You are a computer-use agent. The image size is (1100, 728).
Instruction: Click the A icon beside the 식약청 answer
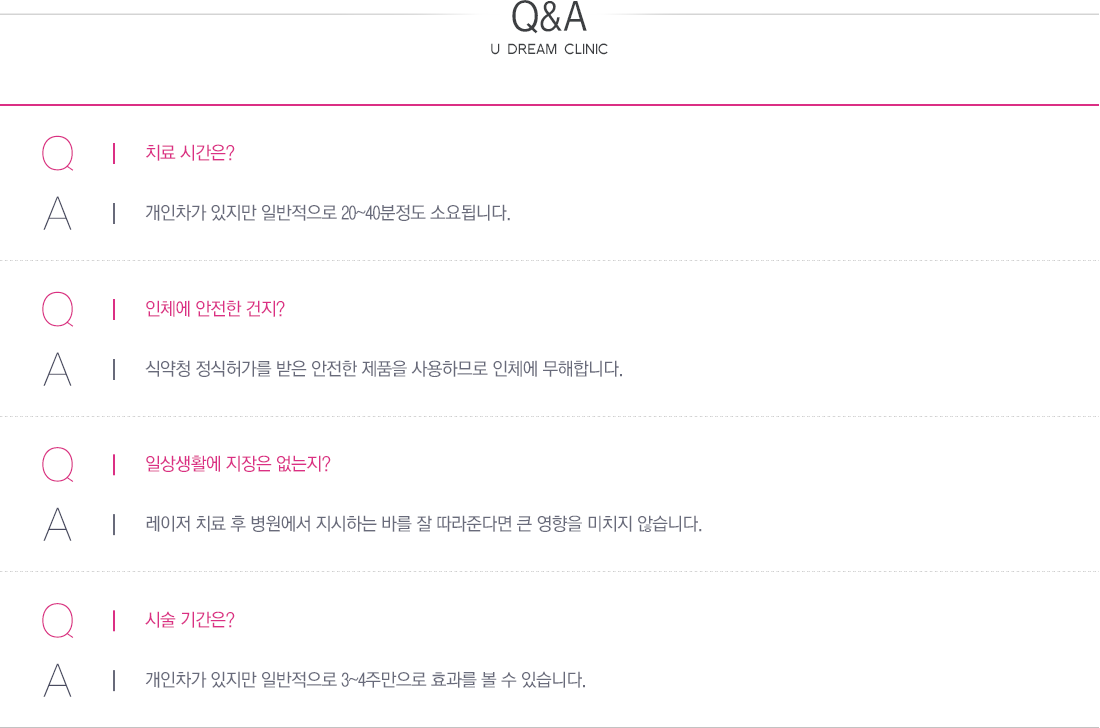58,369
